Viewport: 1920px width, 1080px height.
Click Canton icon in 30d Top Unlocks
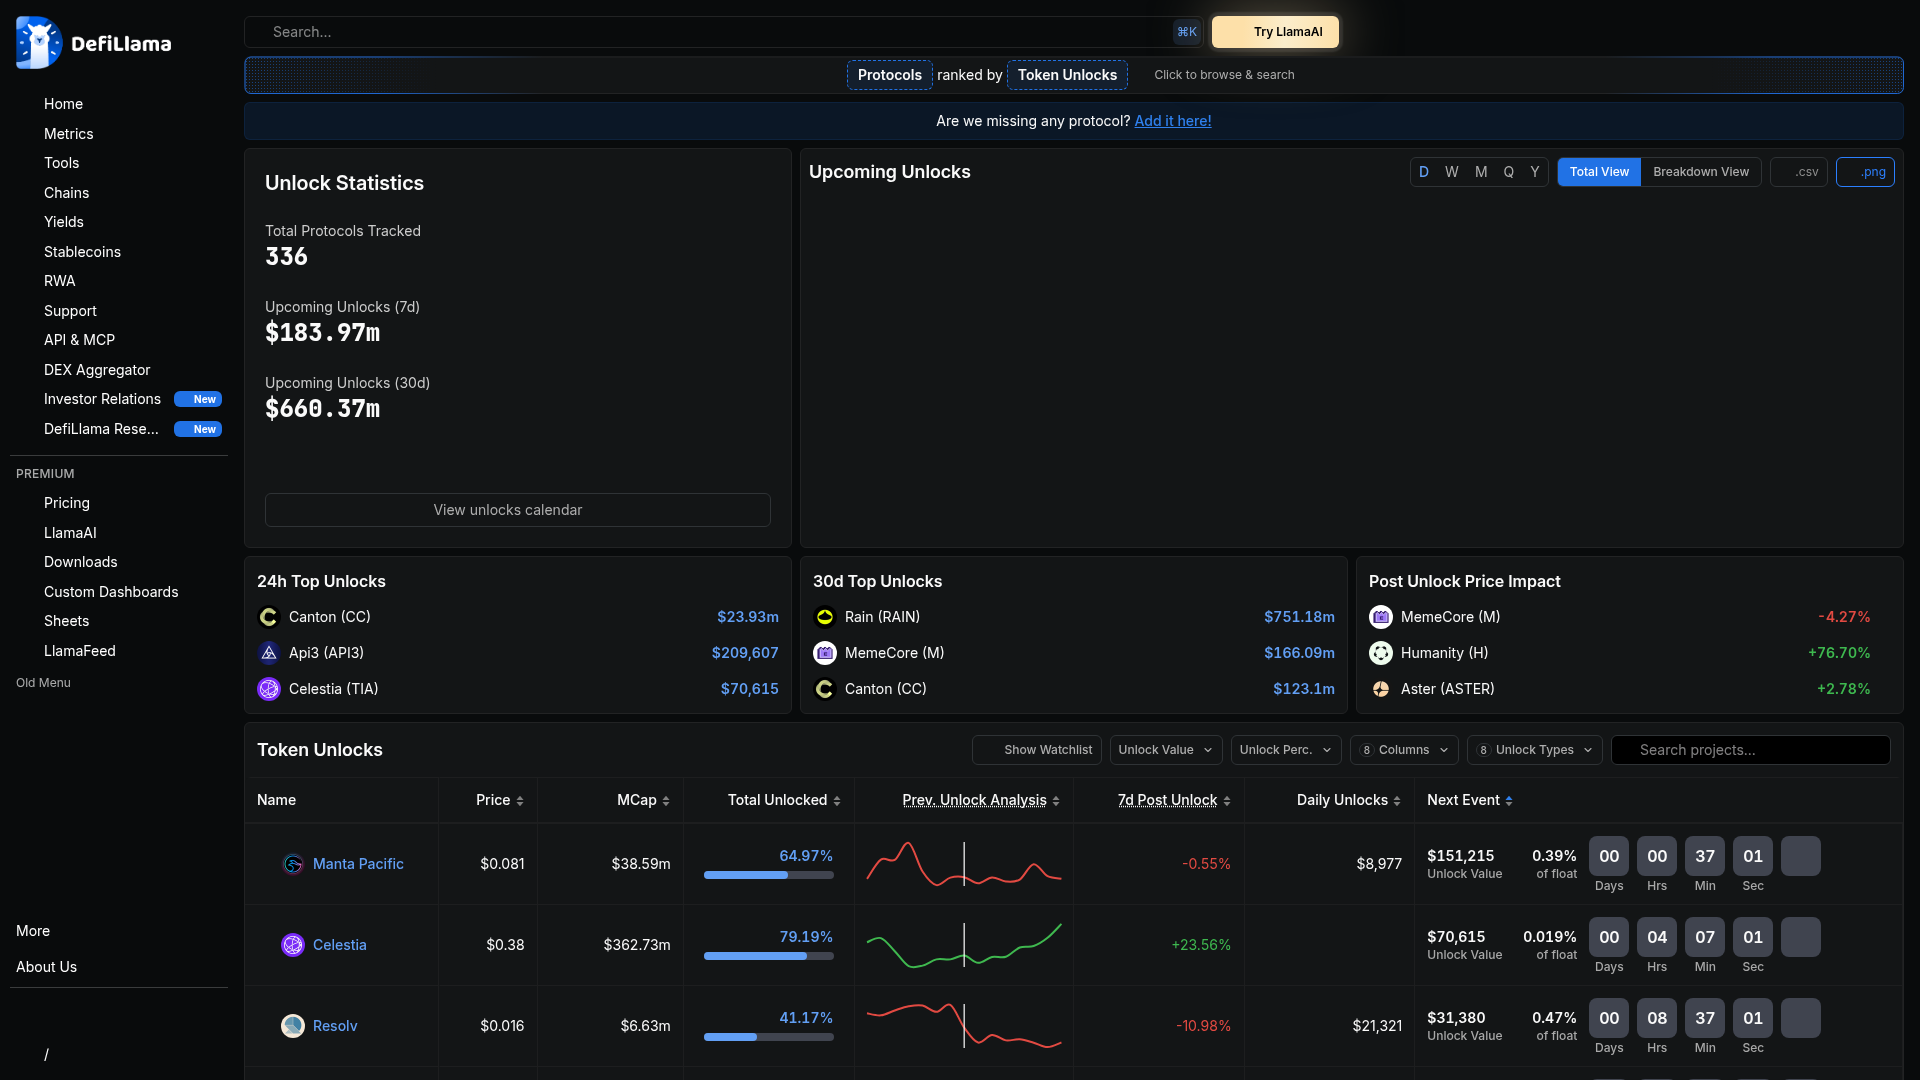click(824, 689)
